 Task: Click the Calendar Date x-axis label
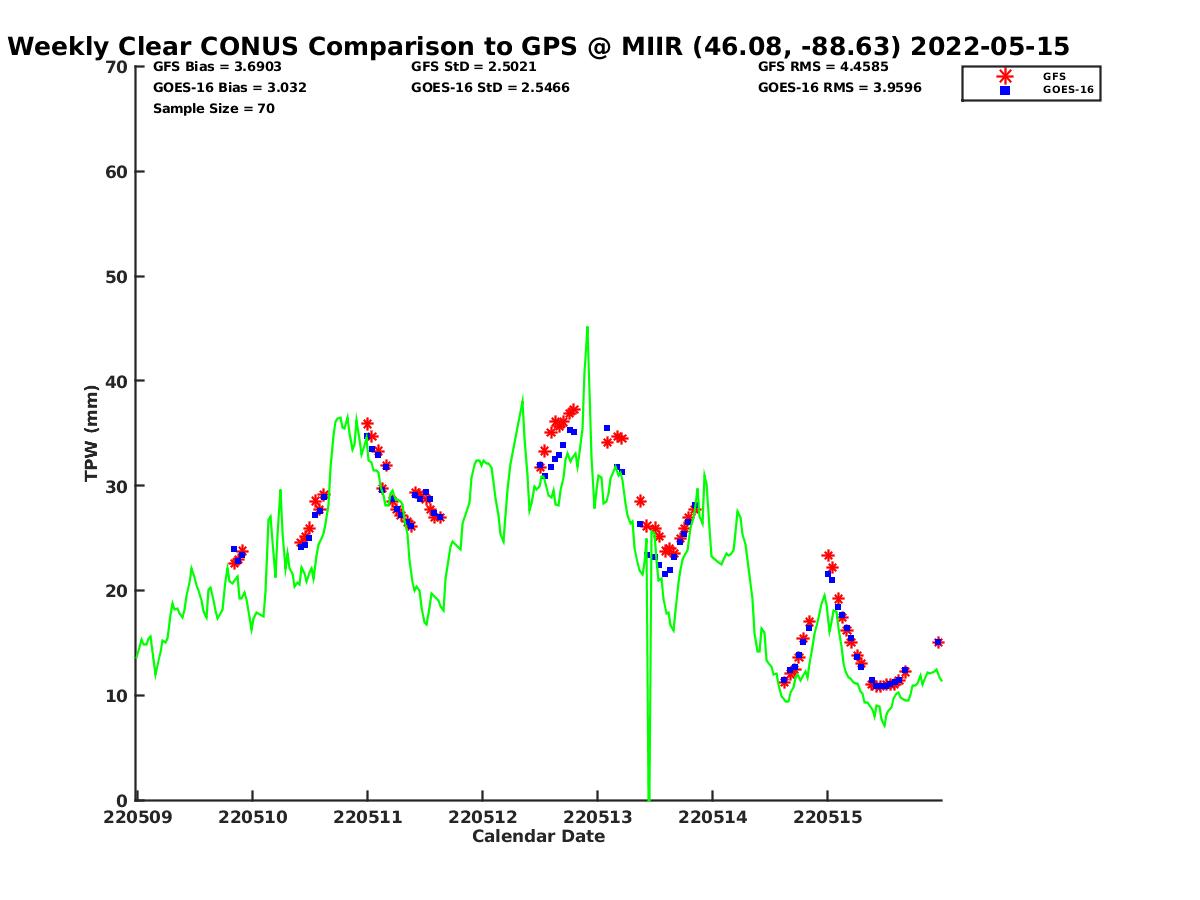pos(538,837)
